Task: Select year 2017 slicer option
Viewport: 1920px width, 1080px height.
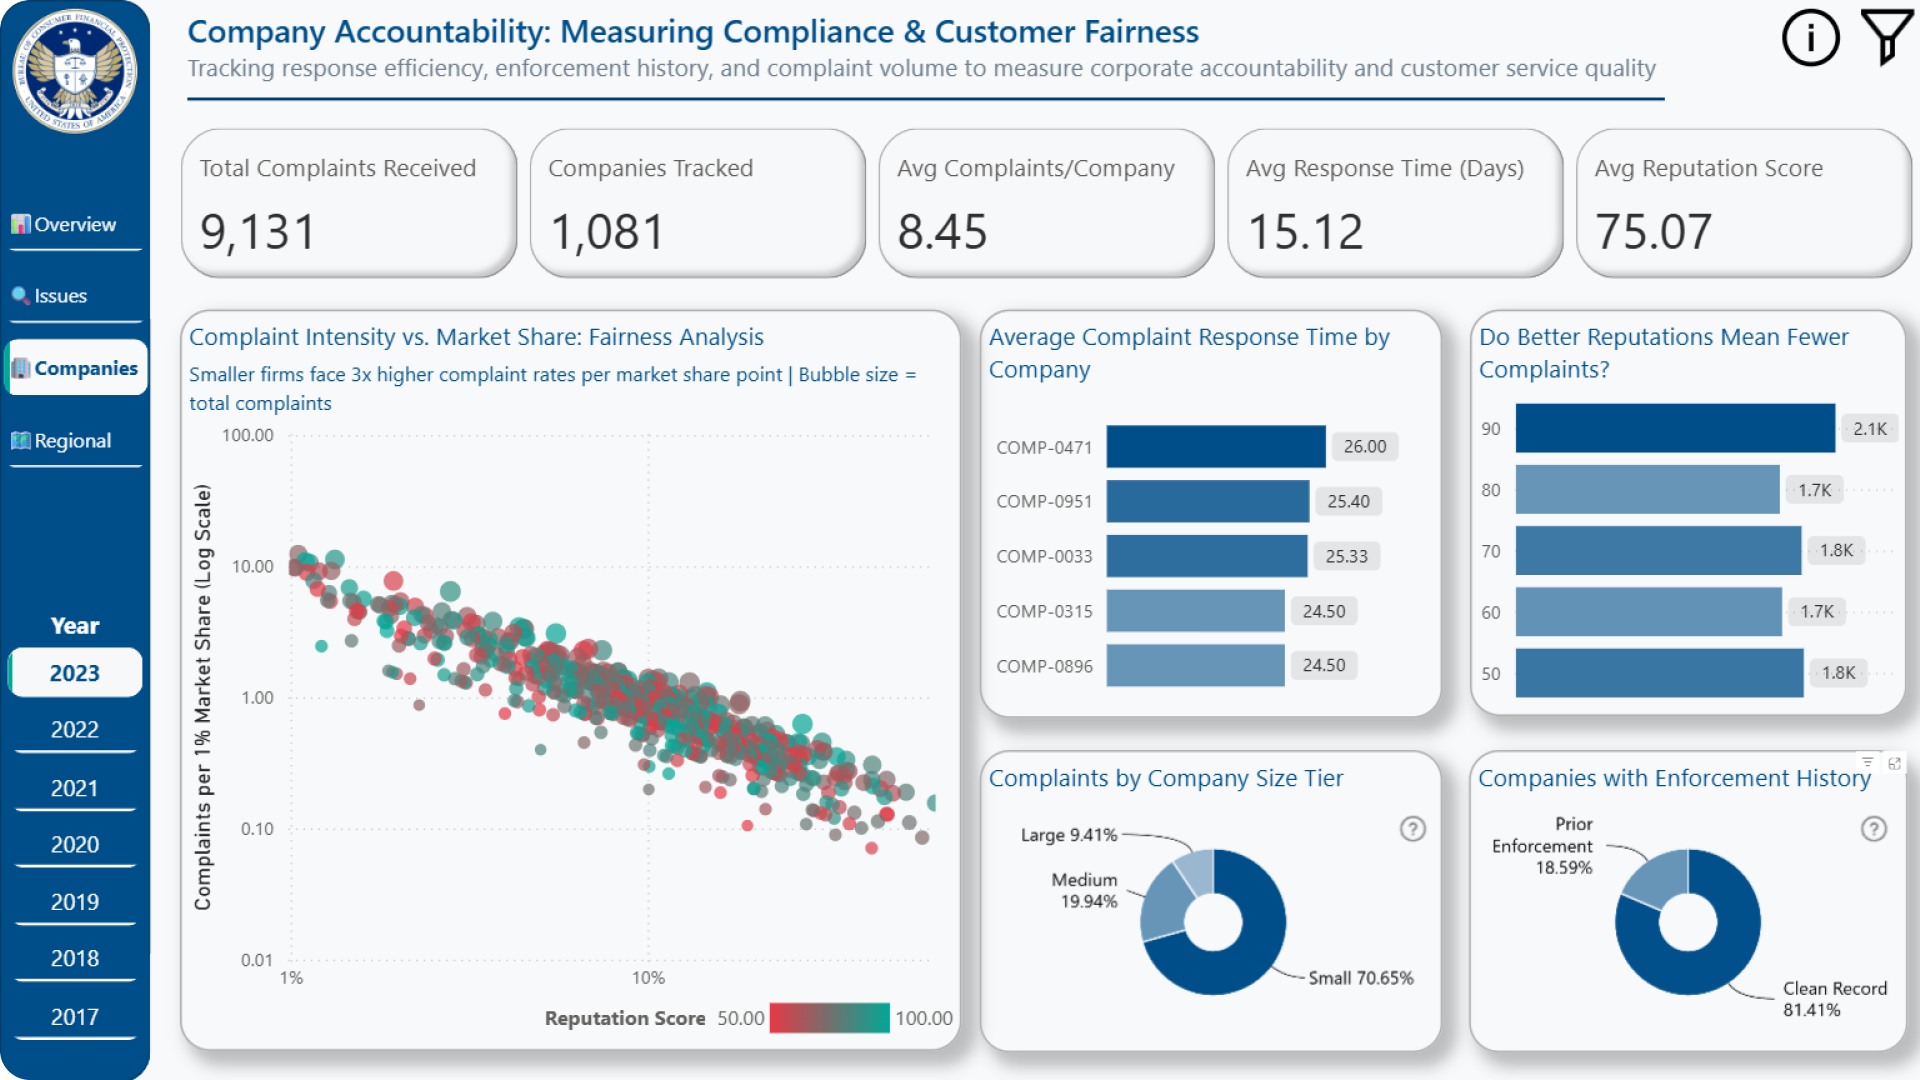Action: click(75, 1017)
